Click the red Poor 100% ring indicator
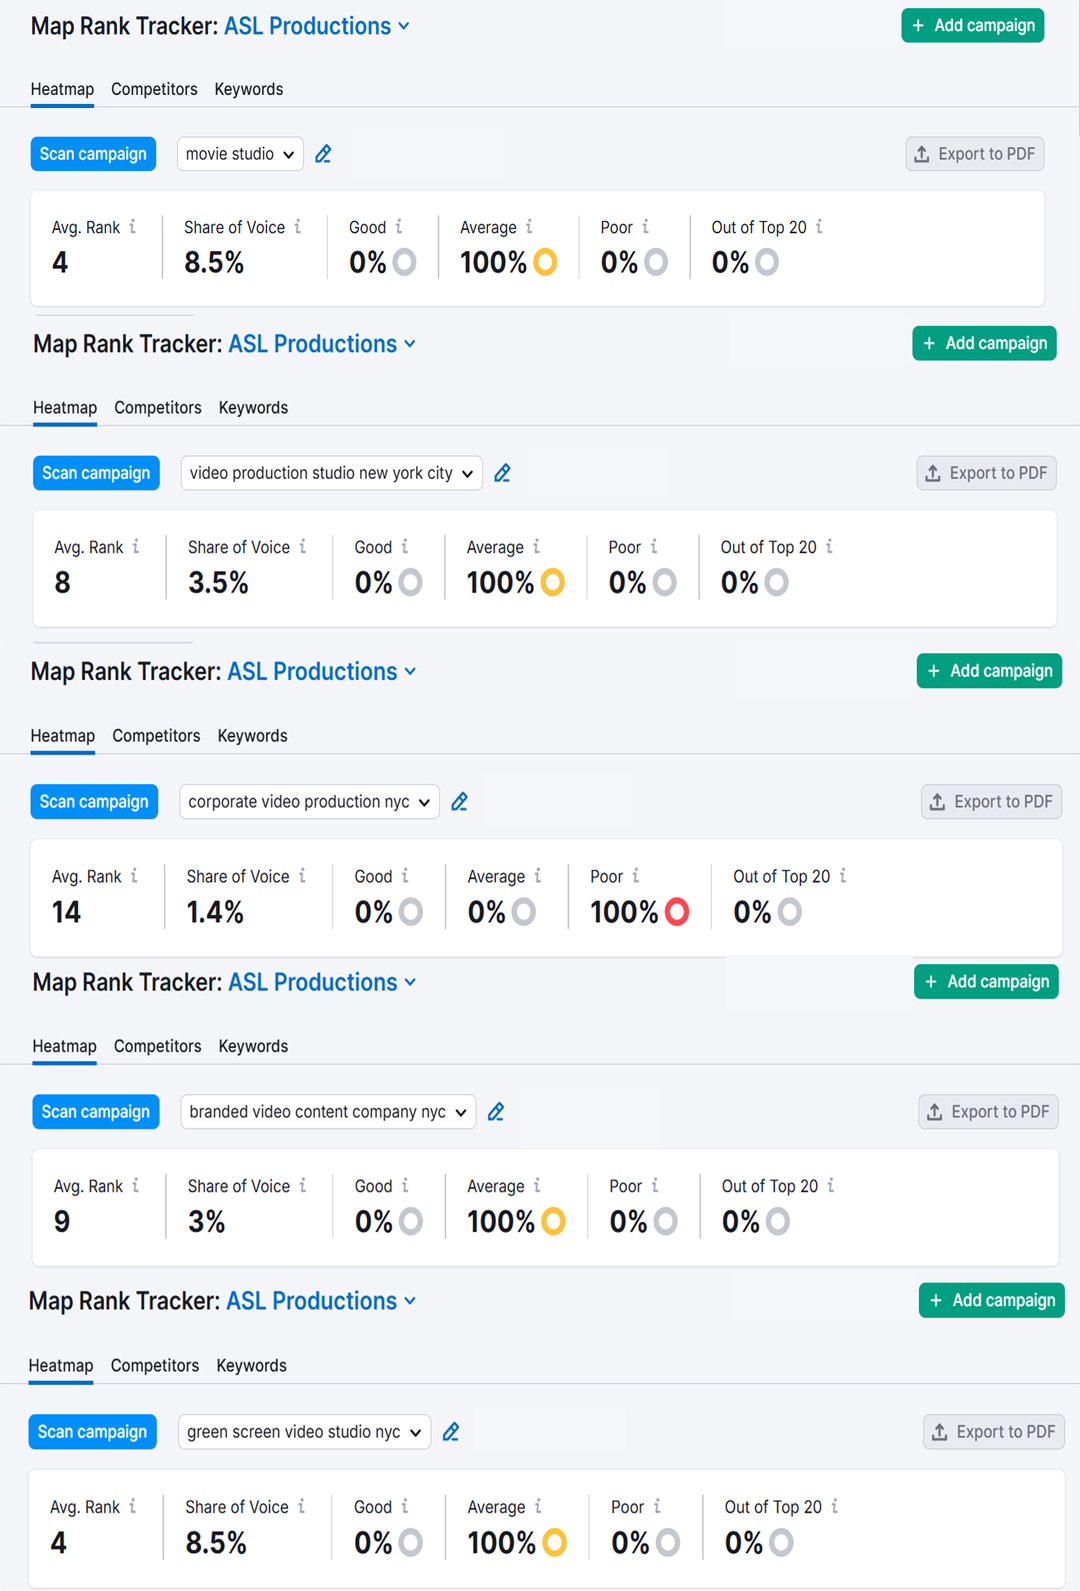 (x=677, y=912)
